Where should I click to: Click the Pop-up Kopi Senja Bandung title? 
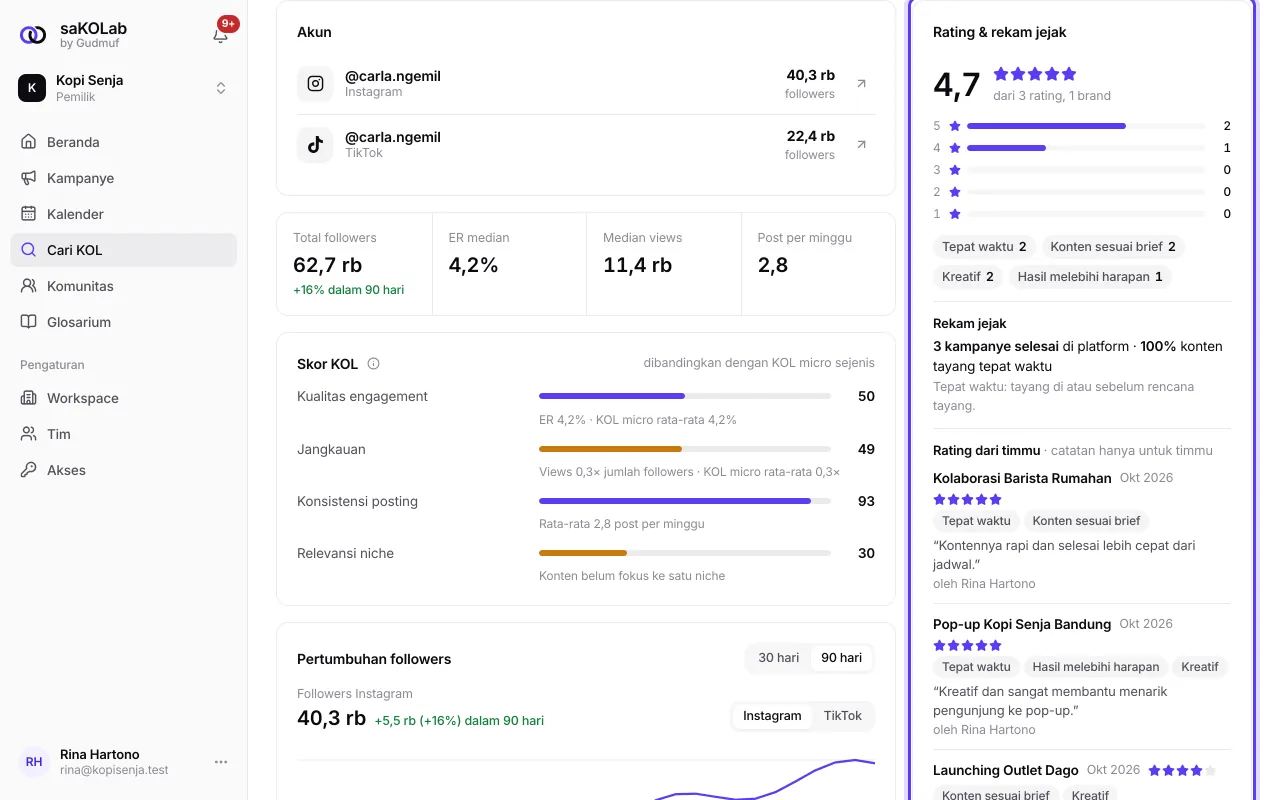(1022, 624)
